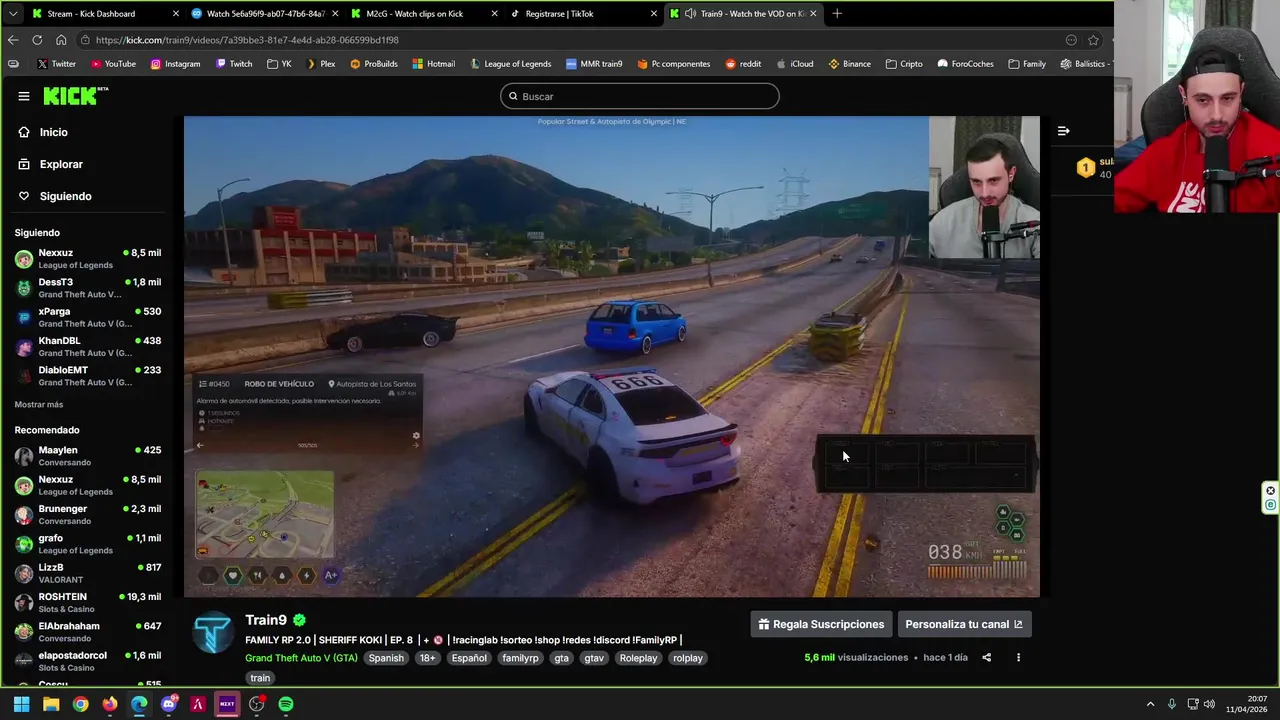Screen dimensions: 1280x720
Task: Open the Family bookmarks folder
Action: coord(1027,64)
